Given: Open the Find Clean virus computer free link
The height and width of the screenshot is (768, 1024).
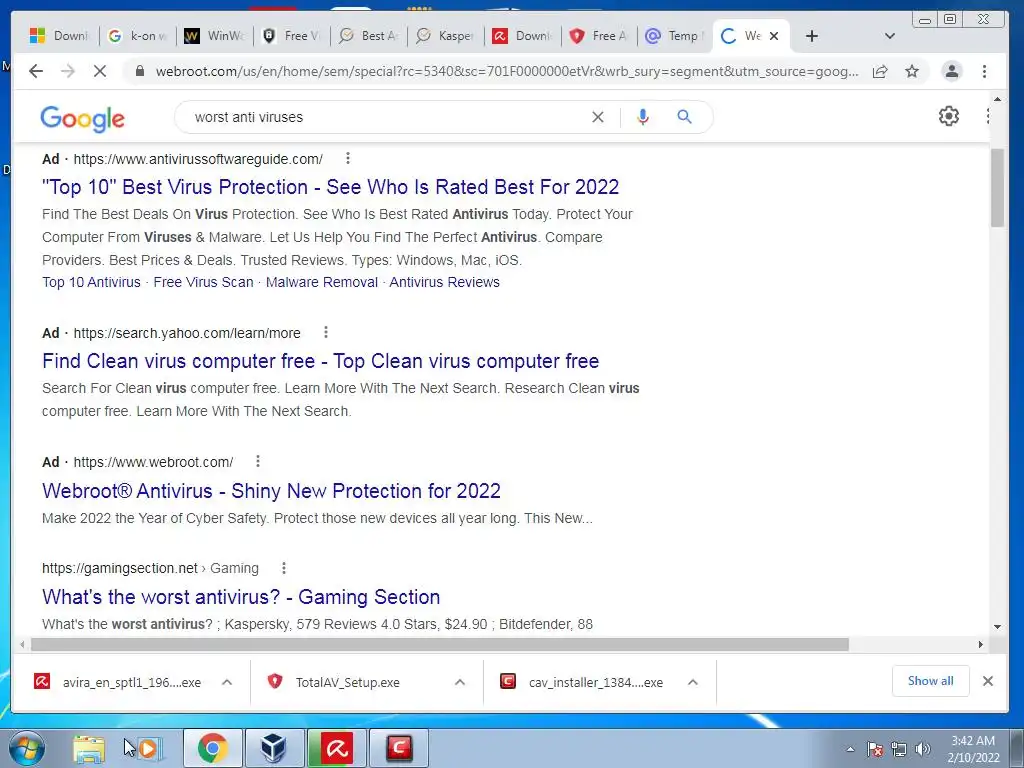Looking at the screenshot, I should coord(320,361).
